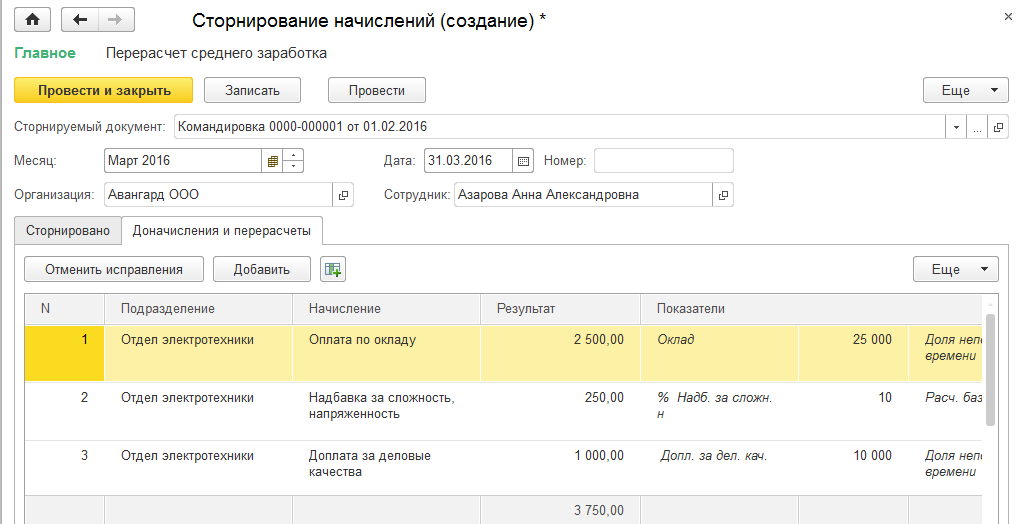1021x524 pixels.
Task: Go back with the left arrow
Action: (80, 20)
